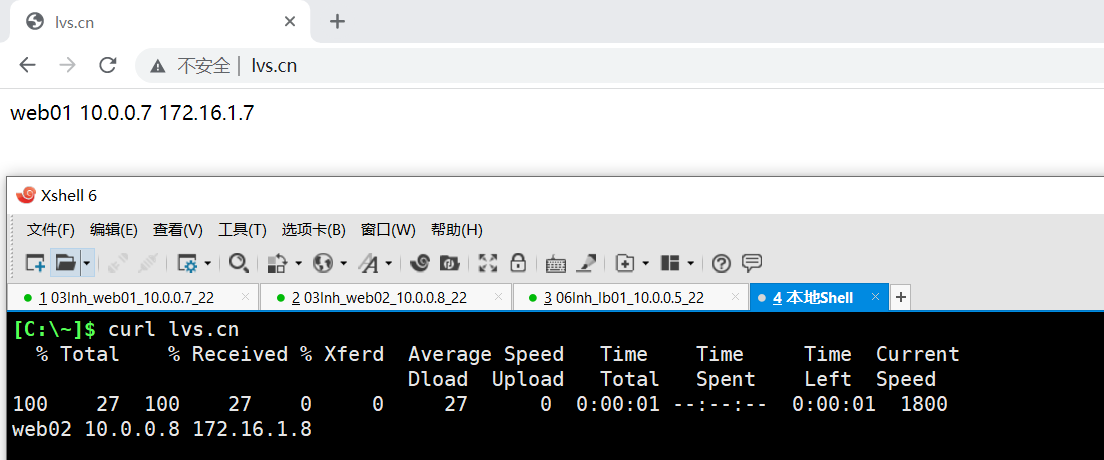Screen dimensions: 1104x460
Task: Click the greyed-out Reconnect plug icon
Action: tap(148, 263)
